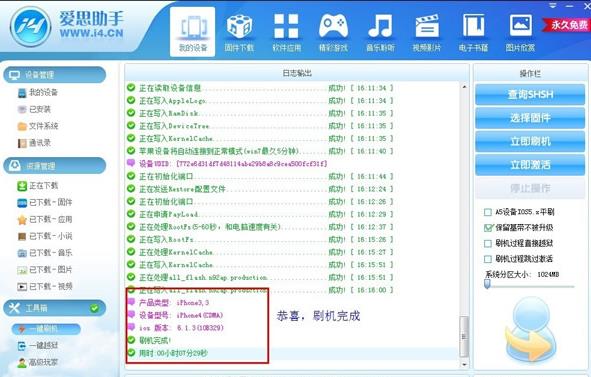Image resolution: width=591 pixels, height=377 pixels.
Task: Click the 正在读取设备信息 log line
Action: 260,88
